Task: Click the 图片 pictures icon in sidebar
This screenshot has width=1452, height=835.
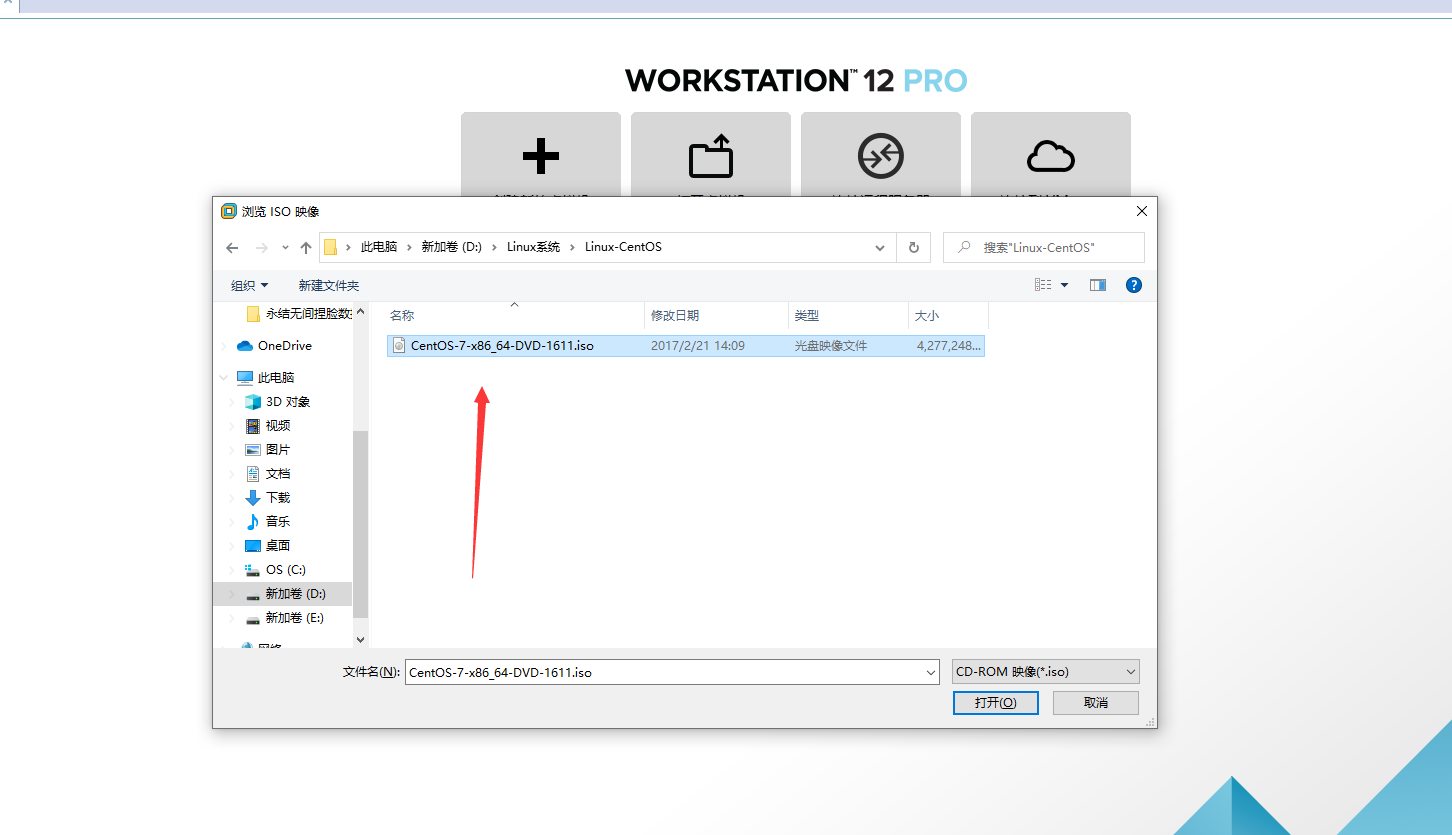Action: (253, 450)
